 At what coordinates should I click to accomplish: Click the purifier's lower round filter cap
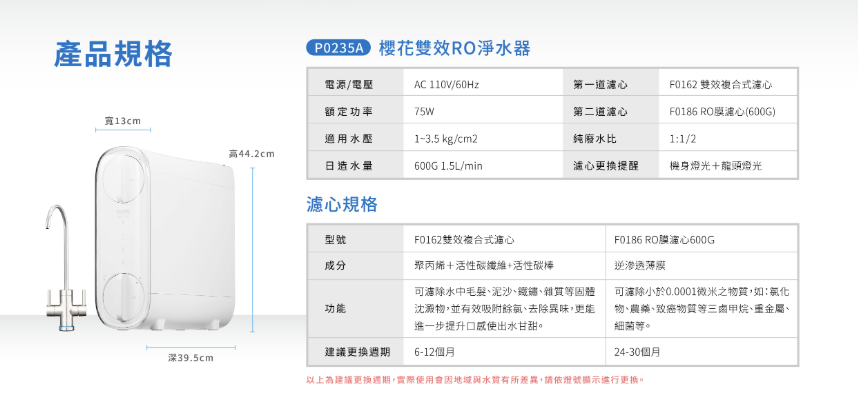pos(125,299)
